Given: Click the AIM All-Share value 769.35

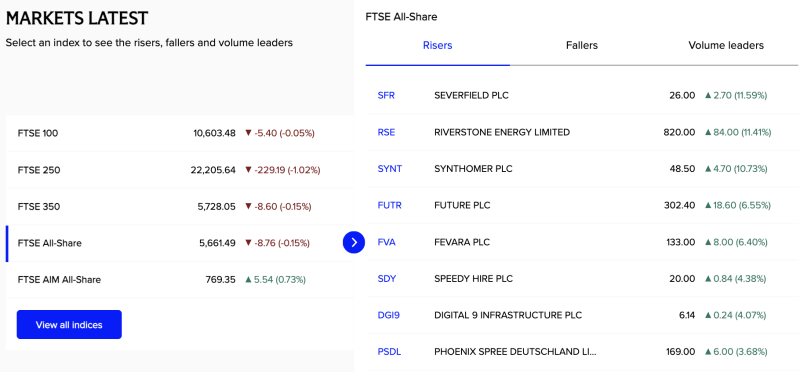Looking at the screenshot, I should coord(220,280).
